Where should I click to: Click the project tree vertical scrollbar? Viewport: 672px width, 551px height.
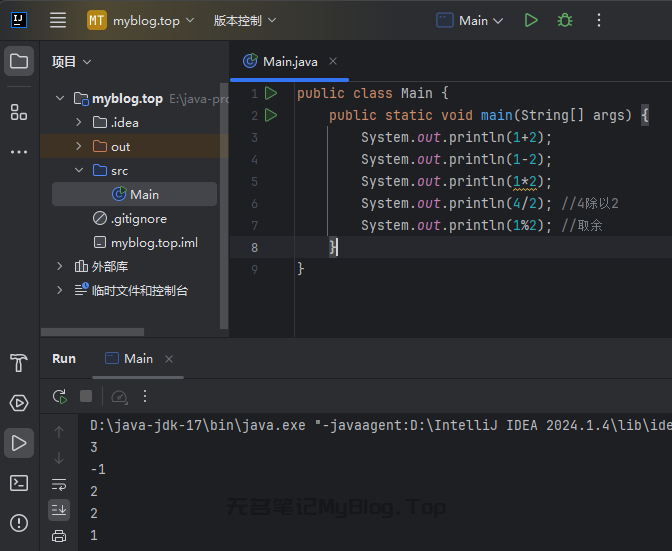pos(223,206)
